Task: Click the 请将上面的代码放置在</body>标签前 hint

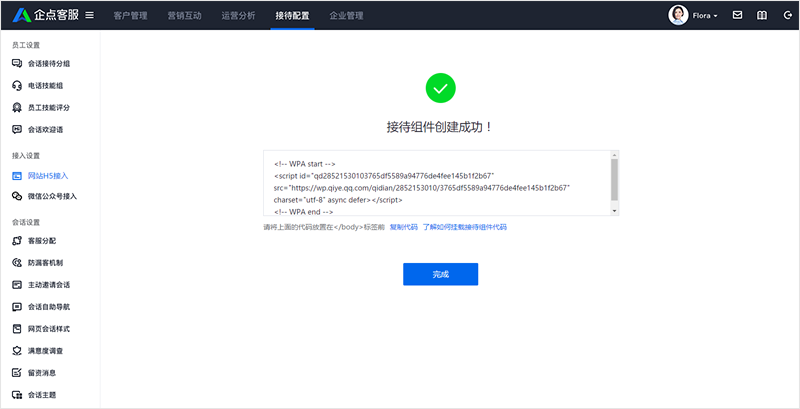Action: 324,227
